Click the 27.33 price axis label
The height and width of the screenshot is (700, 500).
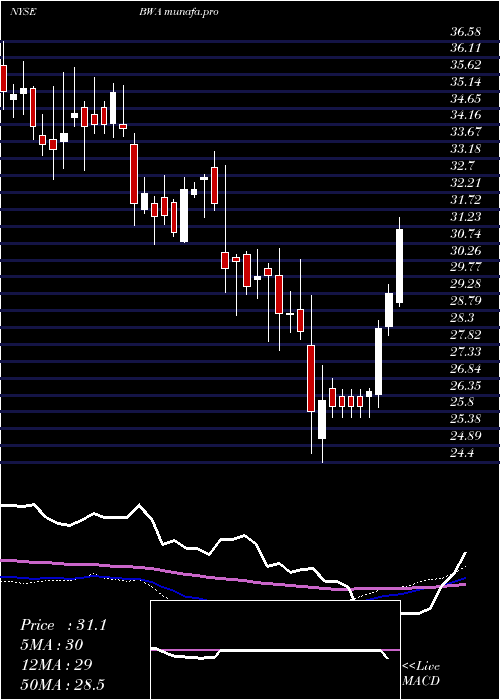pyautogui.click(x=465, y=352)
